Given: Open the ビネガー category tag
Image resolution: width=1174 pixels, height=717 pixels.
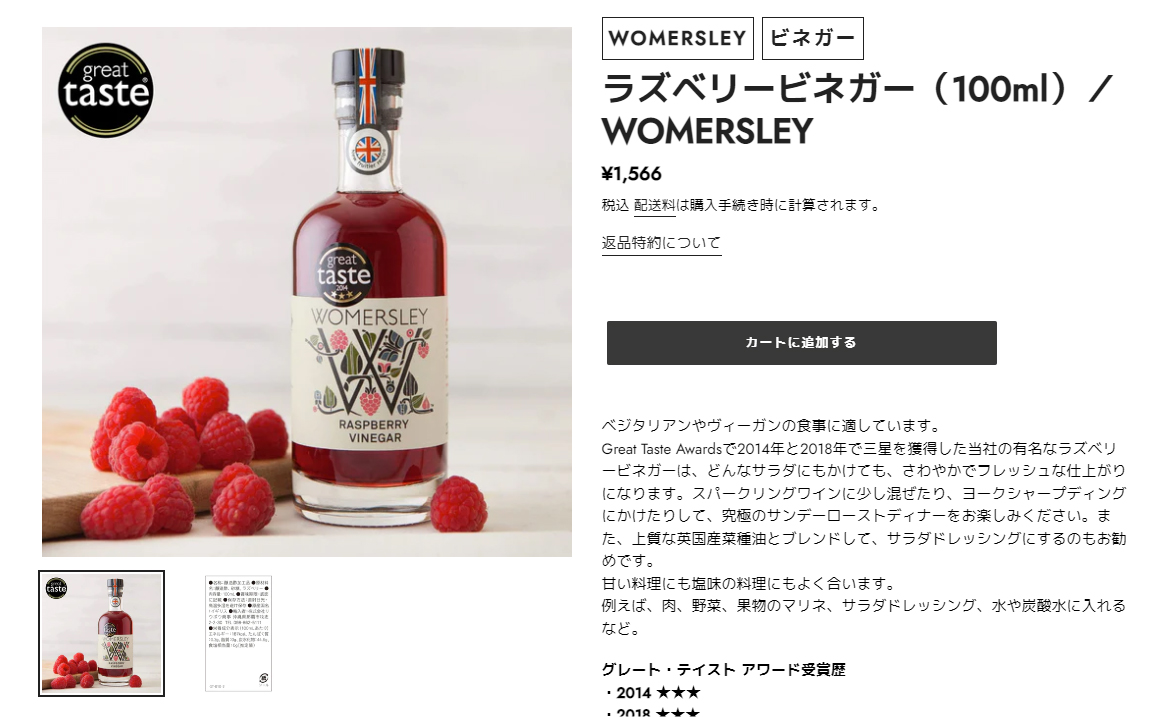Looking at the screenshot, I should pyautogui.click(x=812, y=38).
